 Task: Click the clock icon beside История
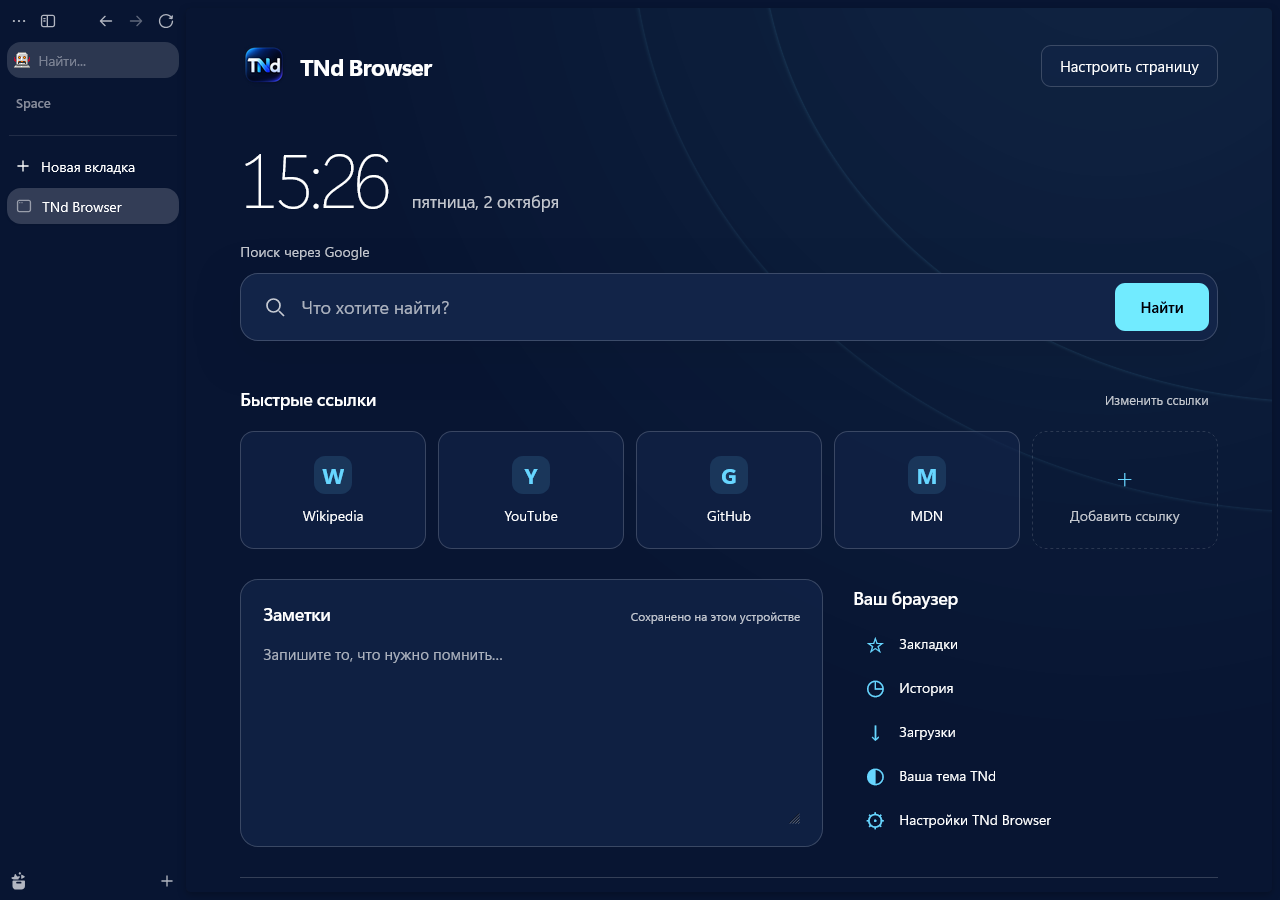click(x=875, y=689)
